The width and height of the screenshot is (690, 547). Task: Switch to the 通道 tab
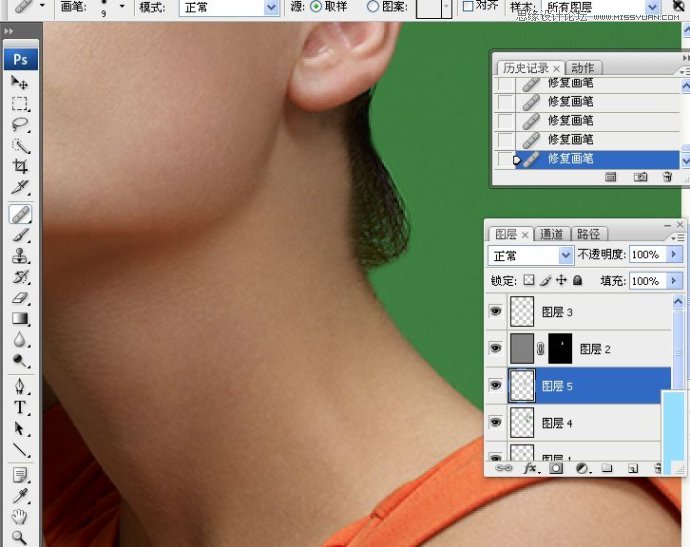pyautogui.click(x=552, y=234)
